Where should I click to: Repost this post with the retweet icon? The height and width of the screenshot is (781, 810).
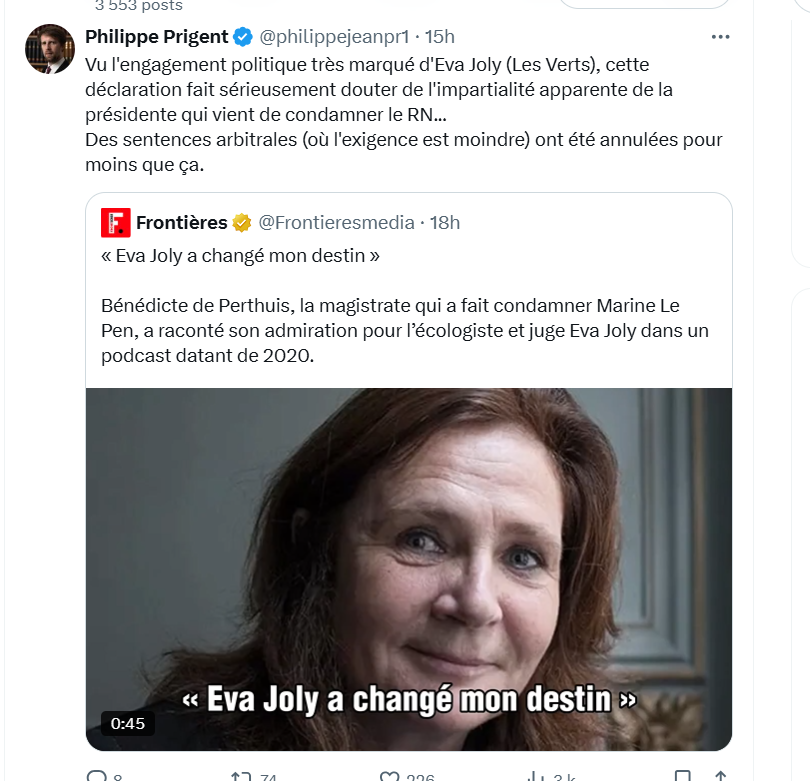tap(241, 777)
